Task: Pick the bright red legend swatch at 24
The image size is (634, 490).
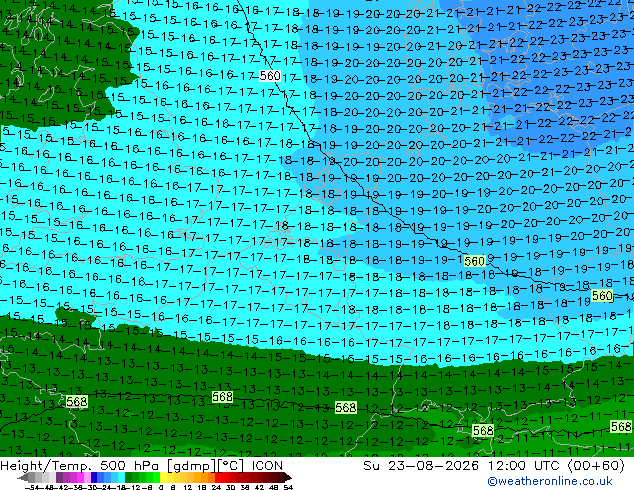Action: [x=218, y=477]
